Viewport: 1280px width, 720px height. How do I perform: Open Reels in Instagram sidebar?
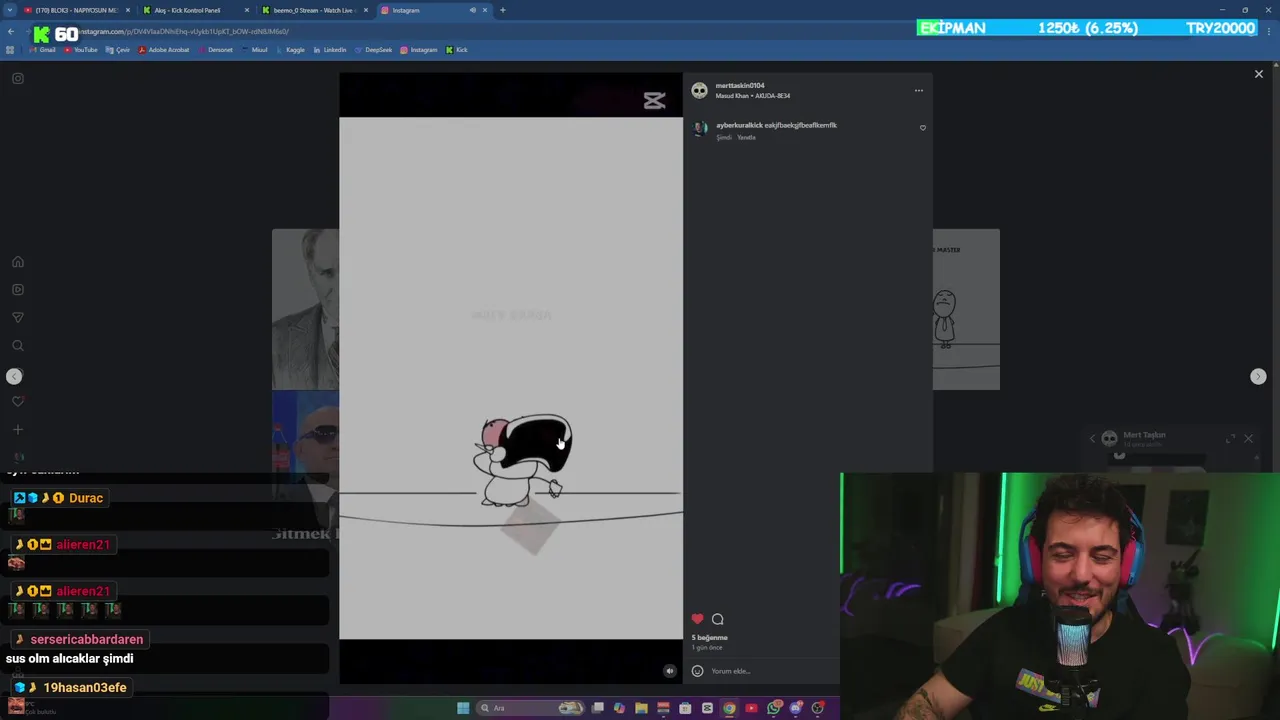point(18,290)
